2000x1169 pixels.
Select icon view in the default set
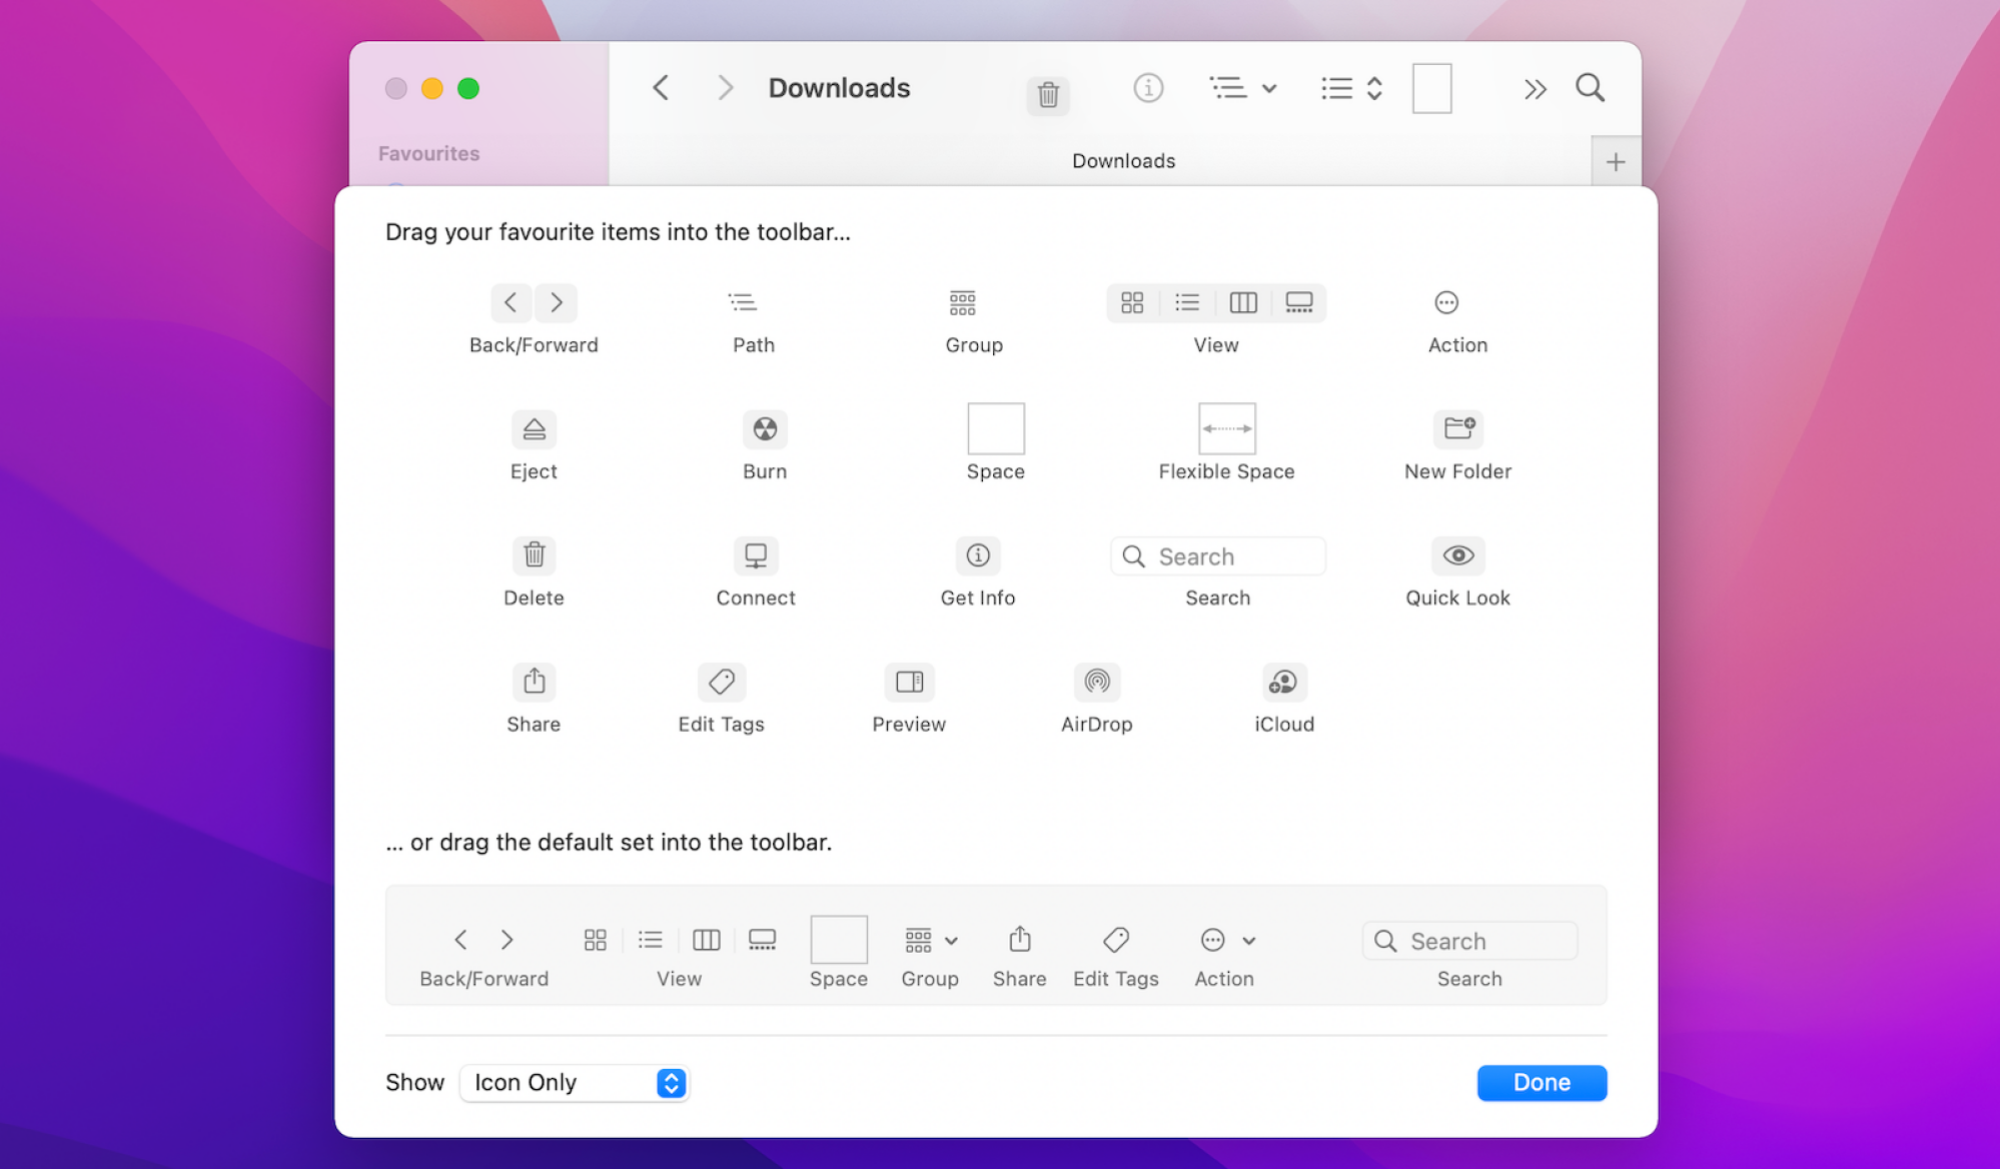[595, 940]
